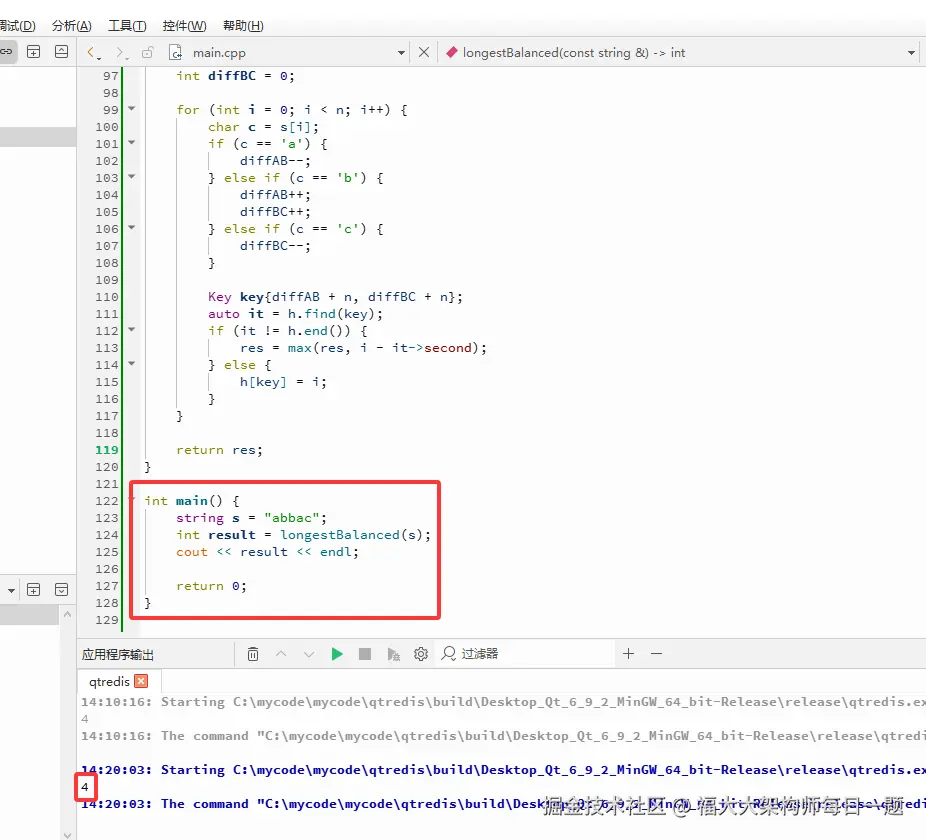926x840 pixels.
Task: Re-run the application with green play button
Action: click(x=337, y=654)
